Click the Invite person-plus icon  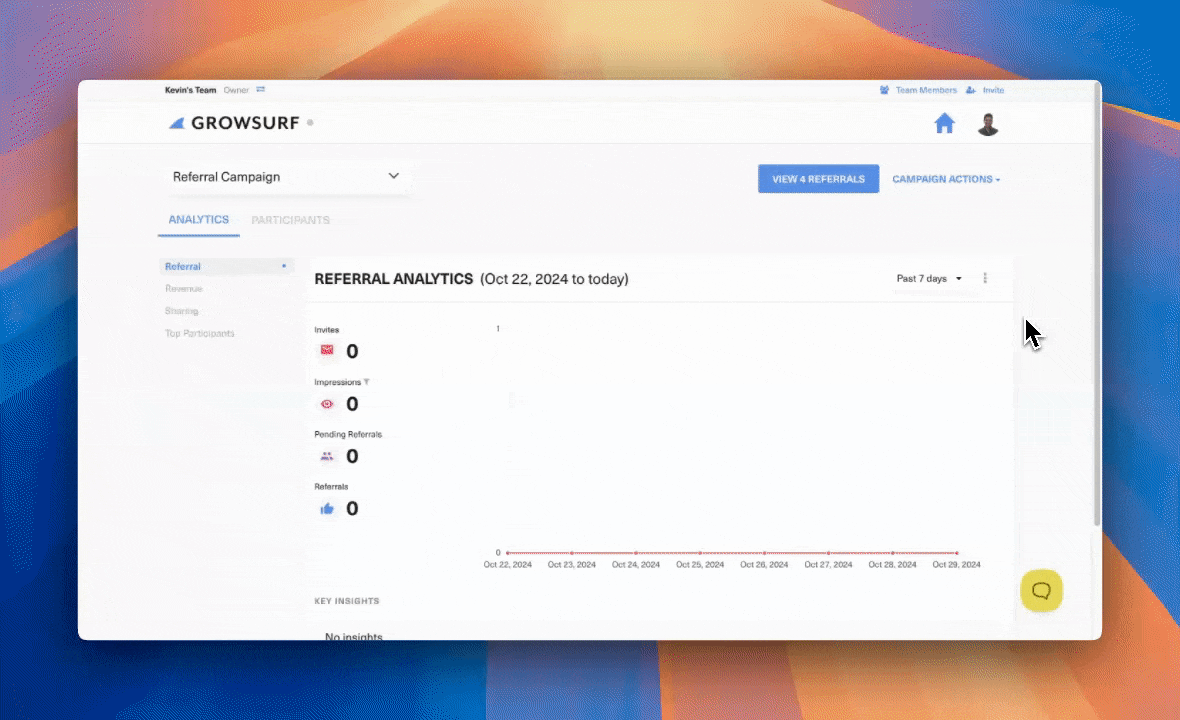coord(971,90)
